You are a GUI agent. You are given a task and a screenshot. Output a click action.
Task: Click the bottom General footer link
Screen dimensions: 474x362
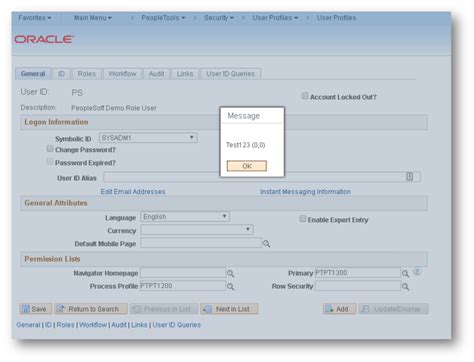pos(28,325)
